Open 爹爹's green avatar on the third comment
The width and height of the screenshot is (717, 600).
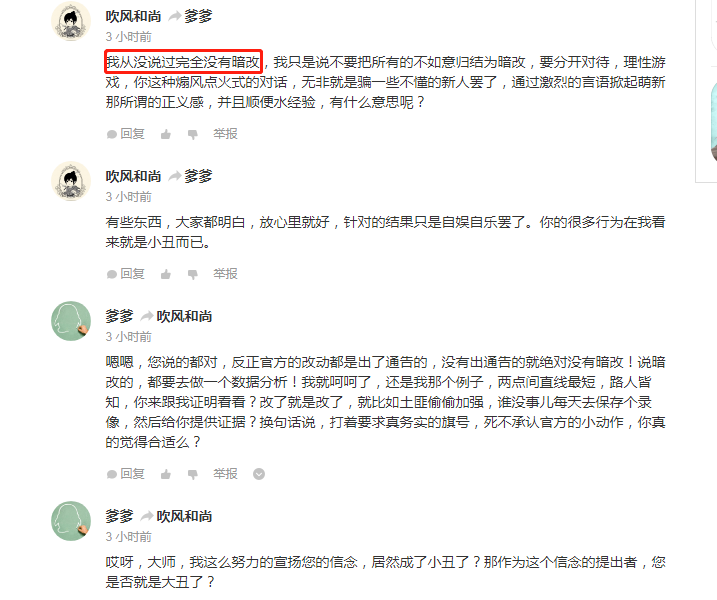click(x=71, y=321)
